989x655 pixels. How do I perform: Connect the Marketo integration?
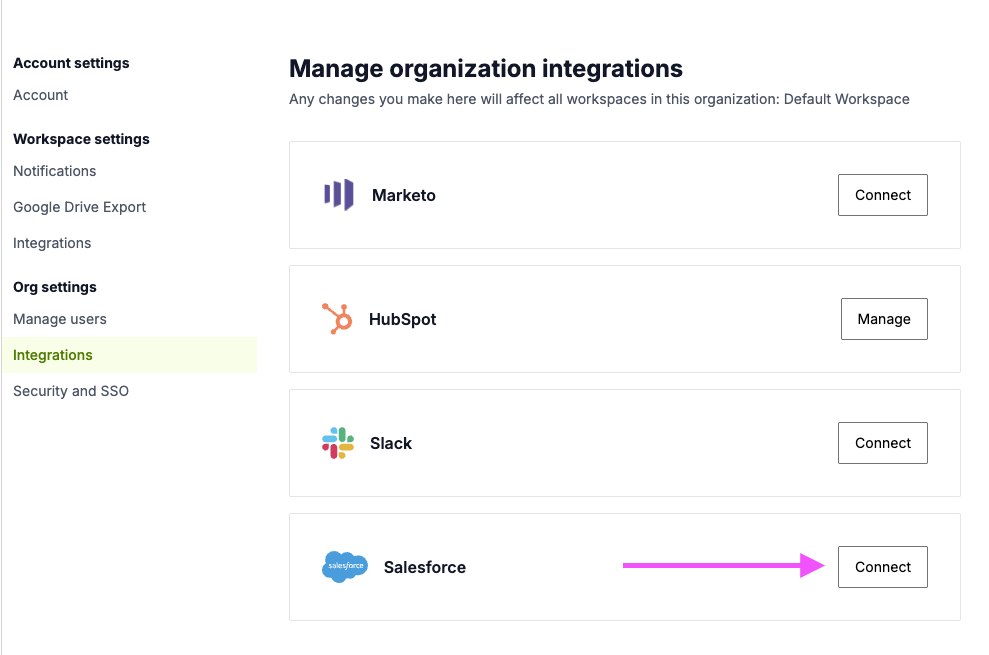882,195
